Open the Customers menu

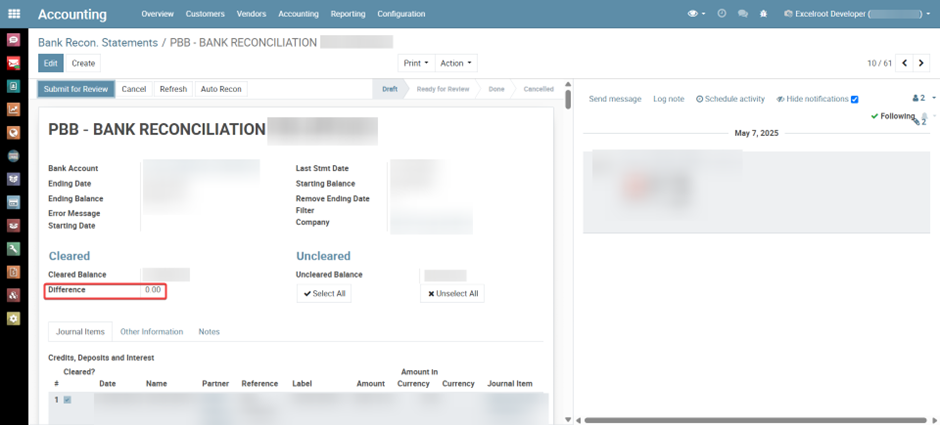[205, 13]
